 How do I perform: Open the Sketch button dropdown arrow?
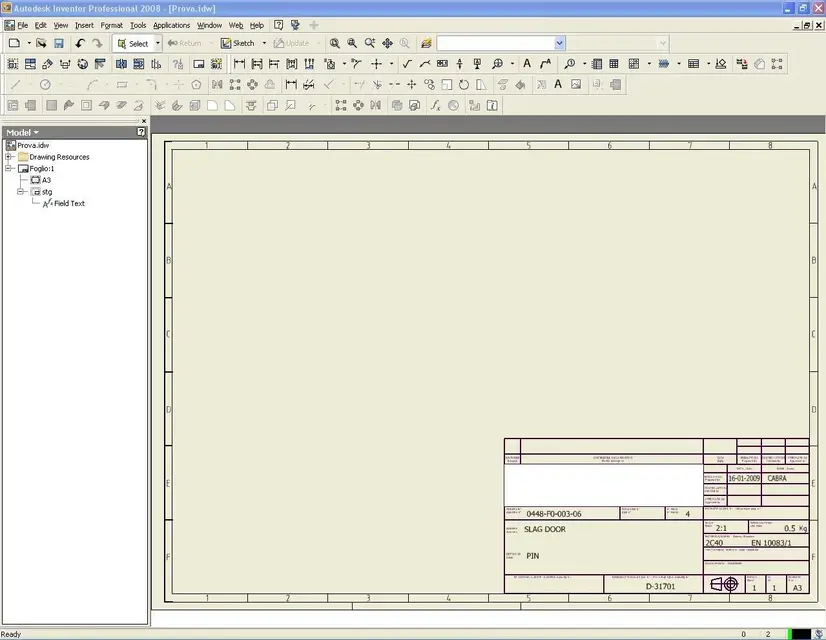click(264, 43)
